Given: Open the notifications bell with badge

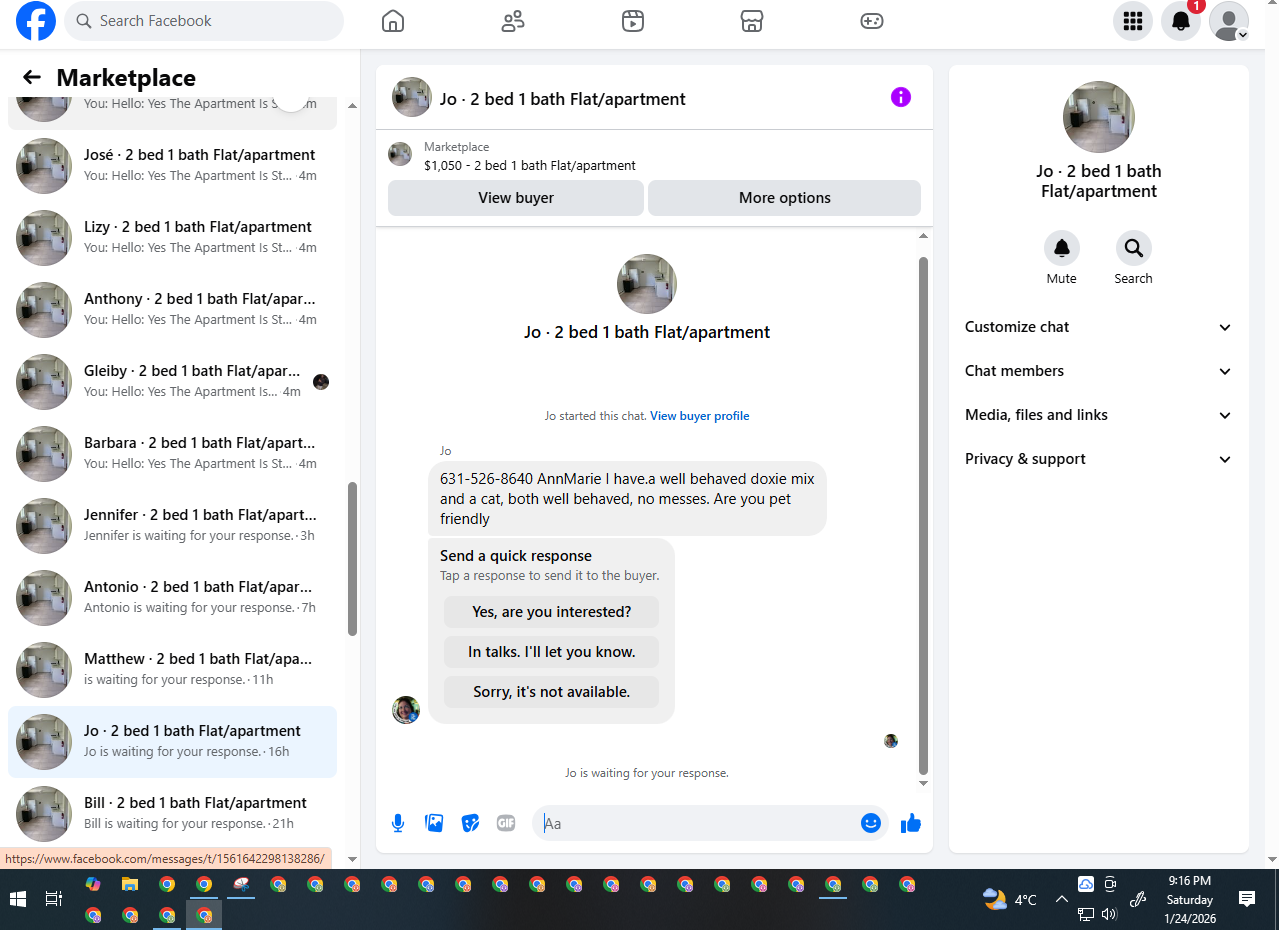Looking at the screenshot, I should pyautogui.click(x=1181, y=21).
